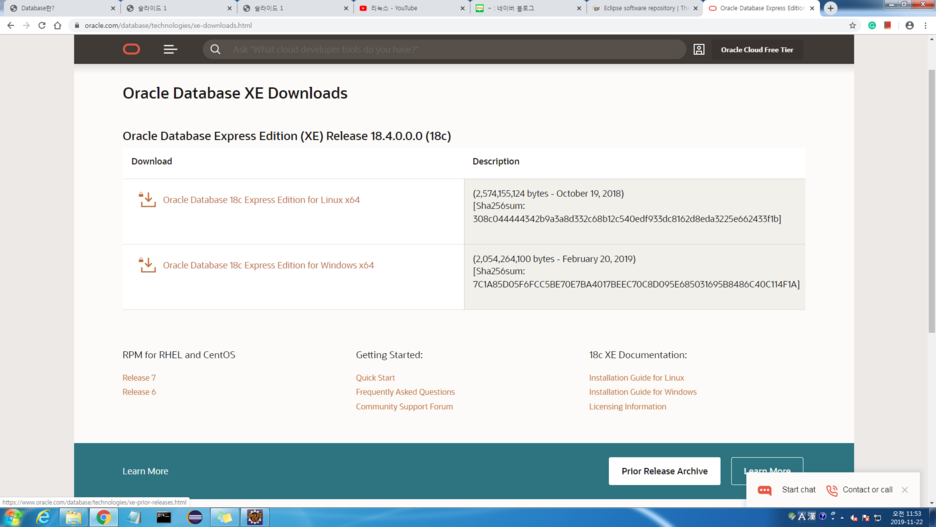The image size is (936, 527).
Task: Open the Licensing Information link
Action: click(627, 406)
